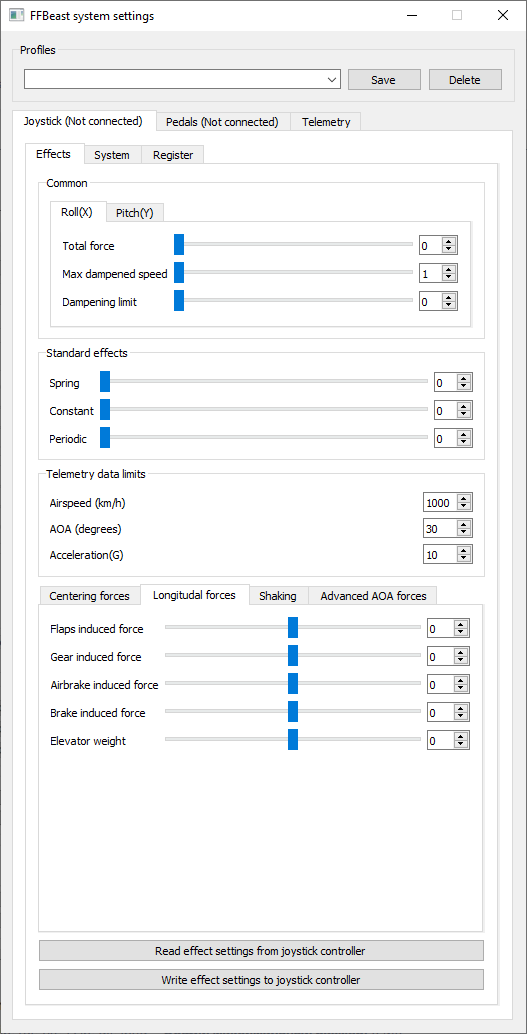Switch to the Pitch(Y) axis tab

135,212
